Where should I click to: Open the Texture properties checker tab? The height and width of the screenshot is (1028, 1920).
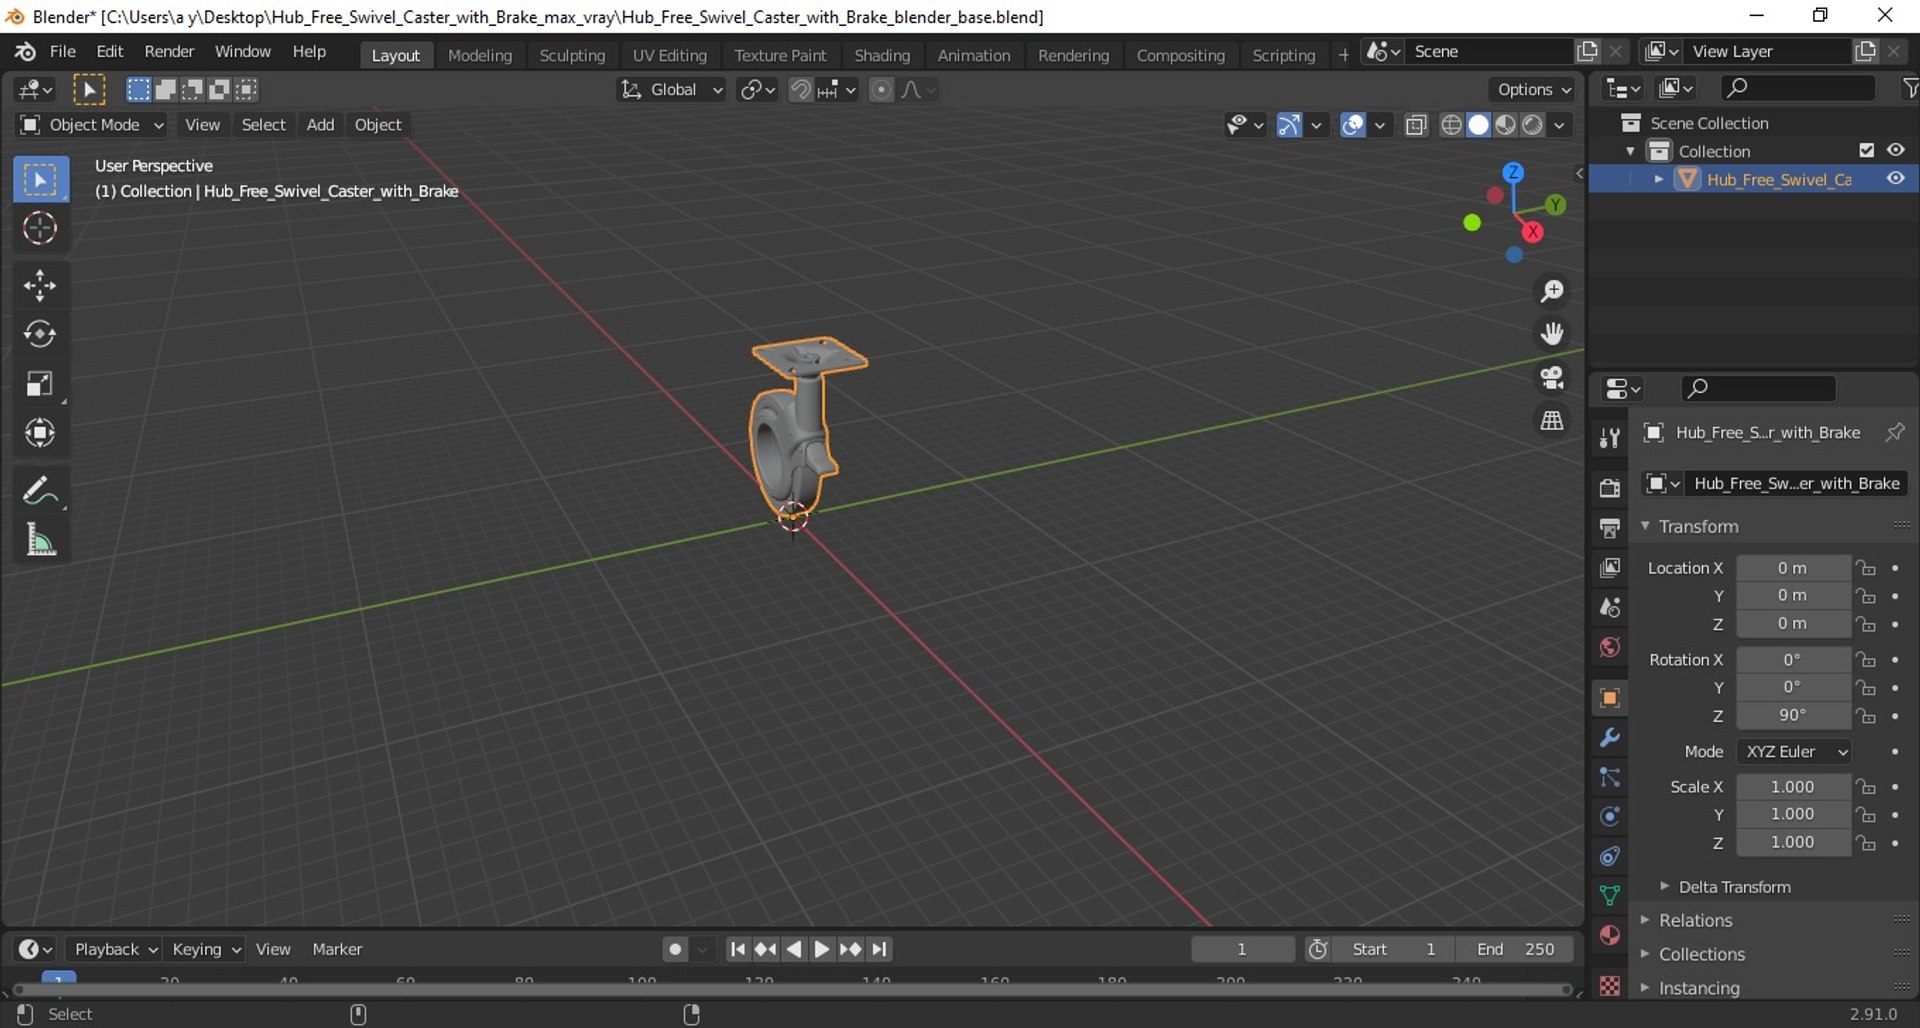point(1609,985)
